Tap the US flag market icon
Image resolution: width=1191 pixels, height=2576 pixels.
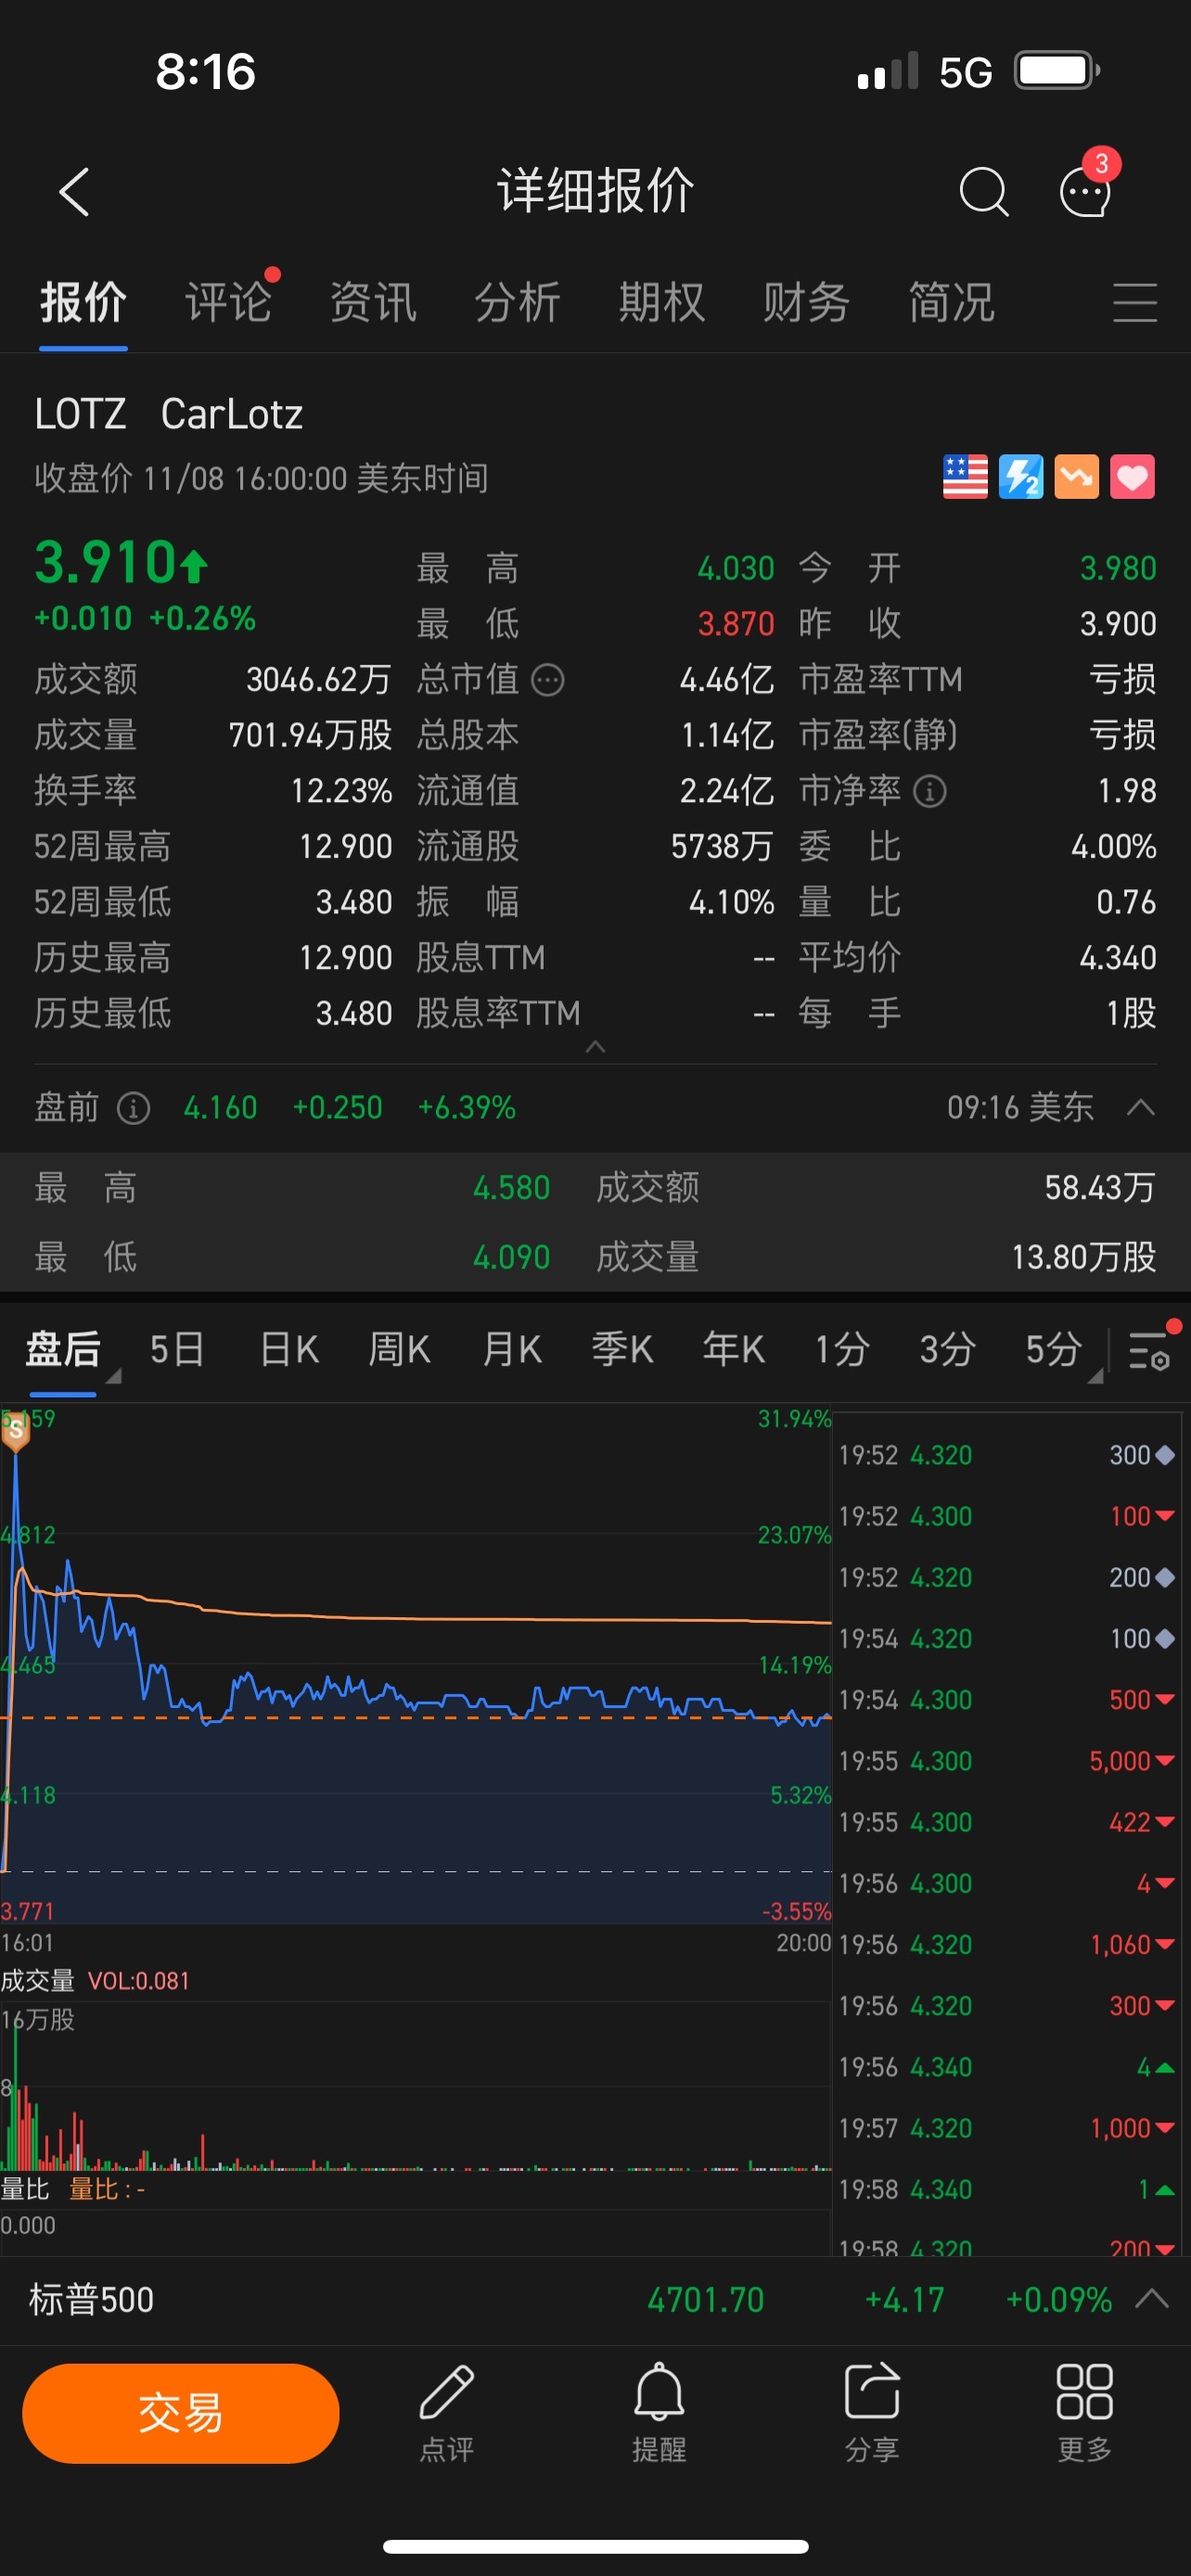965,476
